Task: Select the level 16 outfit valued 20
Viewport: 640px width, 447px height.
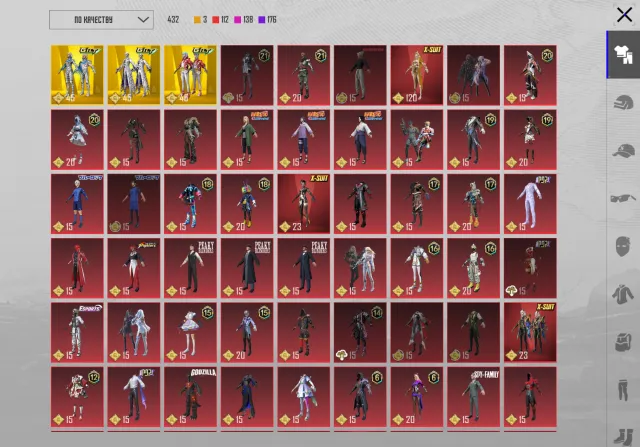Action: coord(473,268)
